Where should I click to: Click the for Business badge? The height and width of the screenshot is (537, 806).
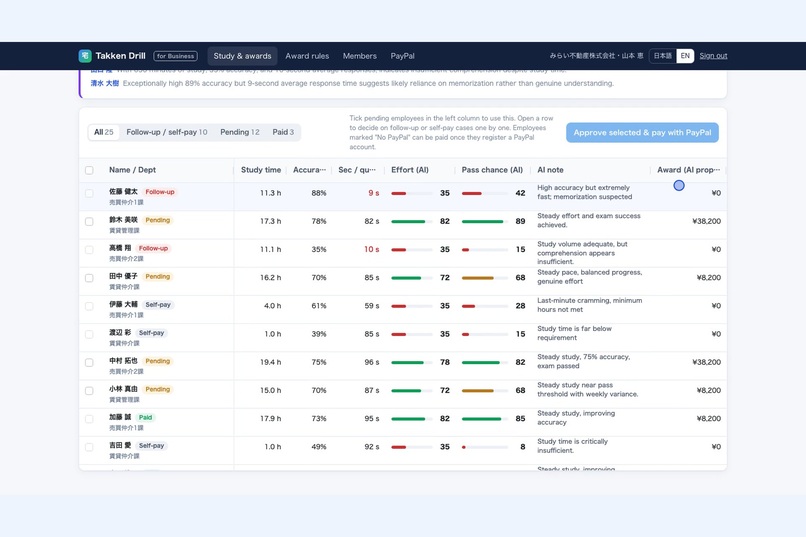click(175, 56)
